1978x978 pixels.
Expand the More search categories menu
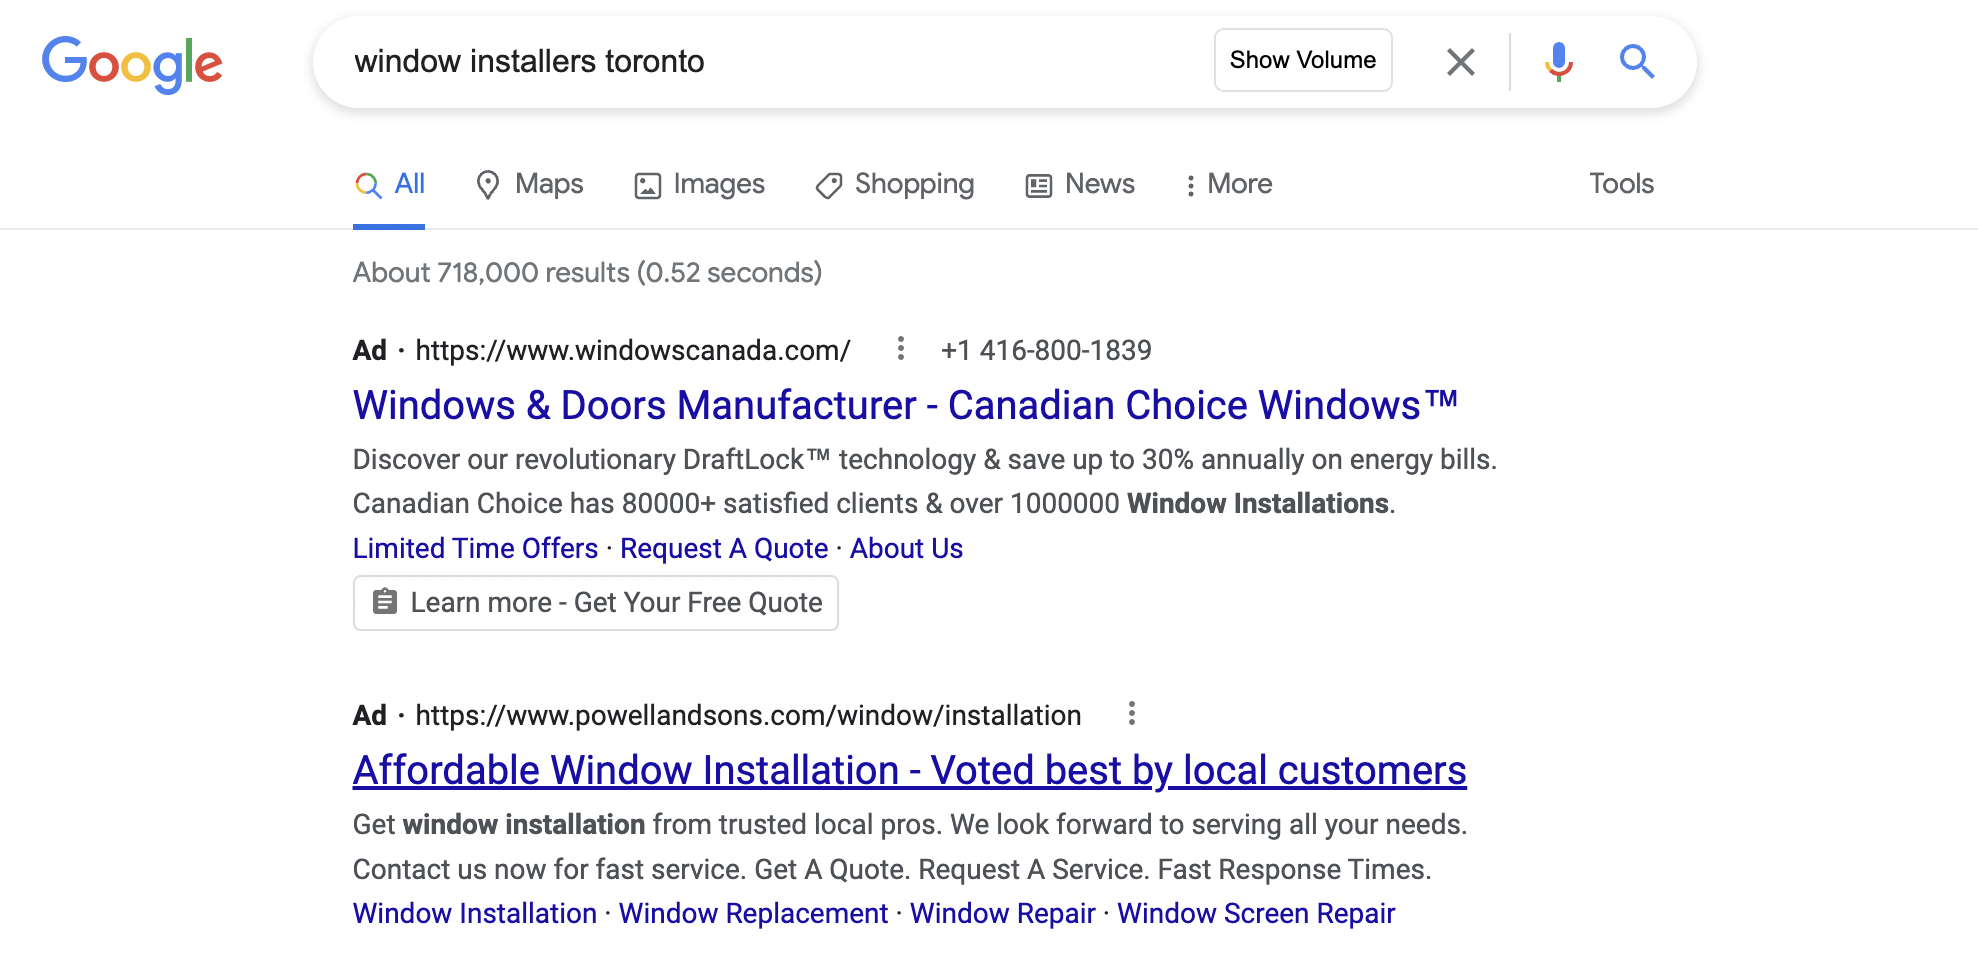tap(1229, 184)
